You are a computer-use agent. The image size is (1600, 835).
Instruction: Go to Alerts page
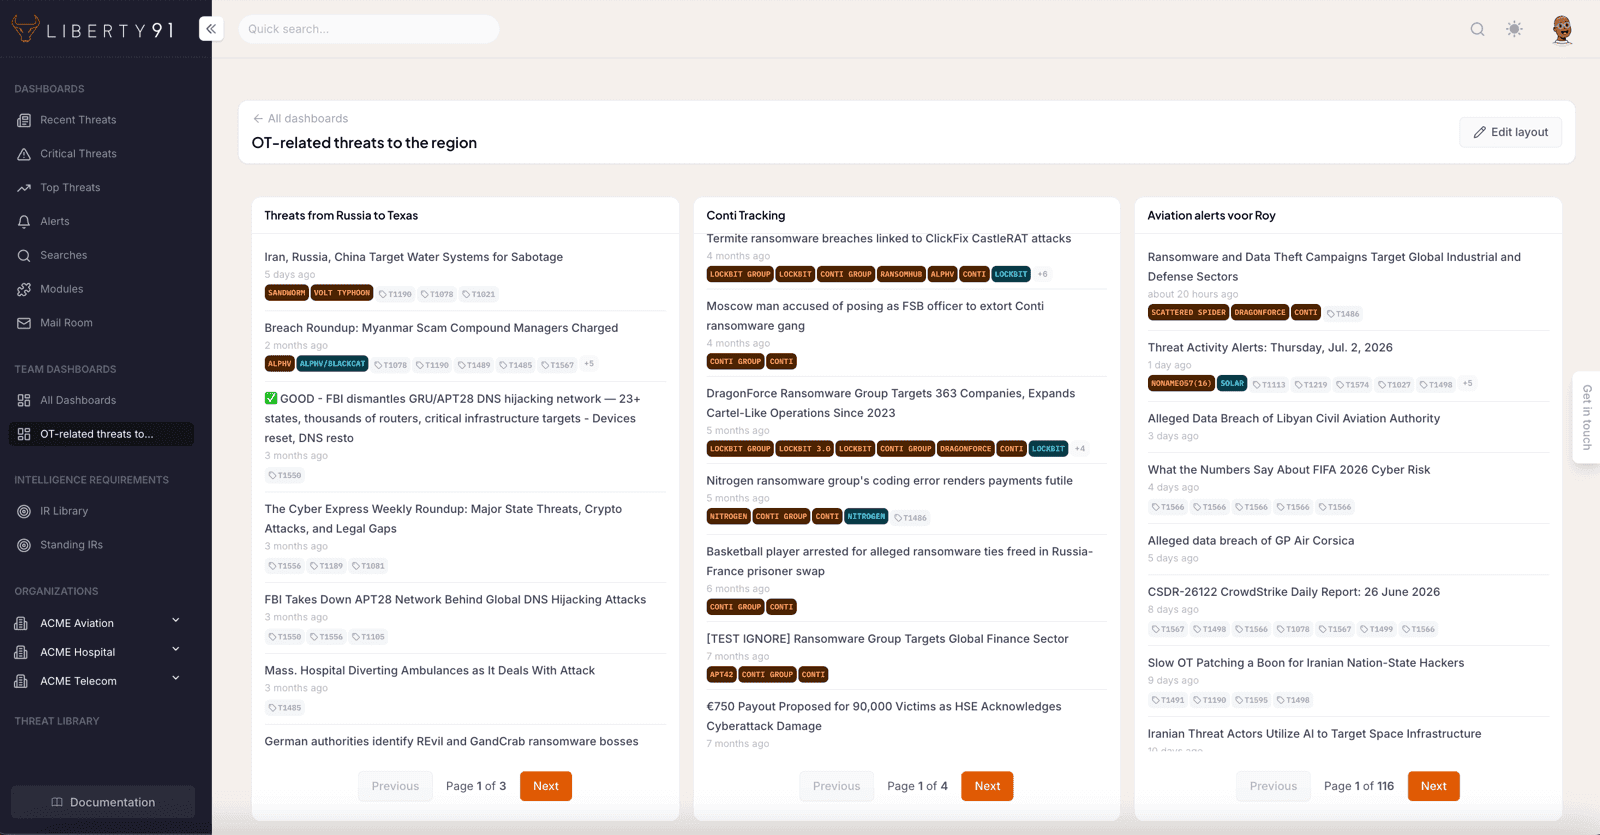[x=55, y=222]
